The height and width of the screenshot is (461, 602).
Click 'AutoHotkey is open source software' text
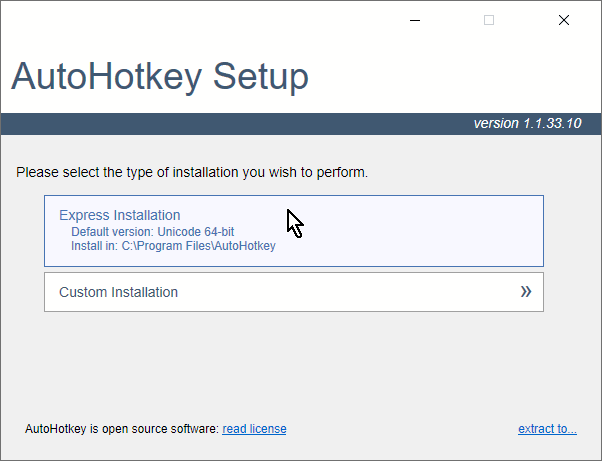pyautogui.click(x=122, y=429)
